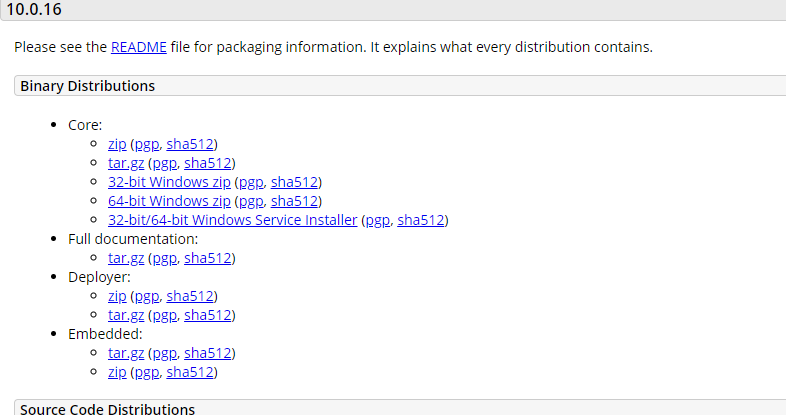Download the Embedded zip
The height and width of the screenshot is (415, 786).
117,372
